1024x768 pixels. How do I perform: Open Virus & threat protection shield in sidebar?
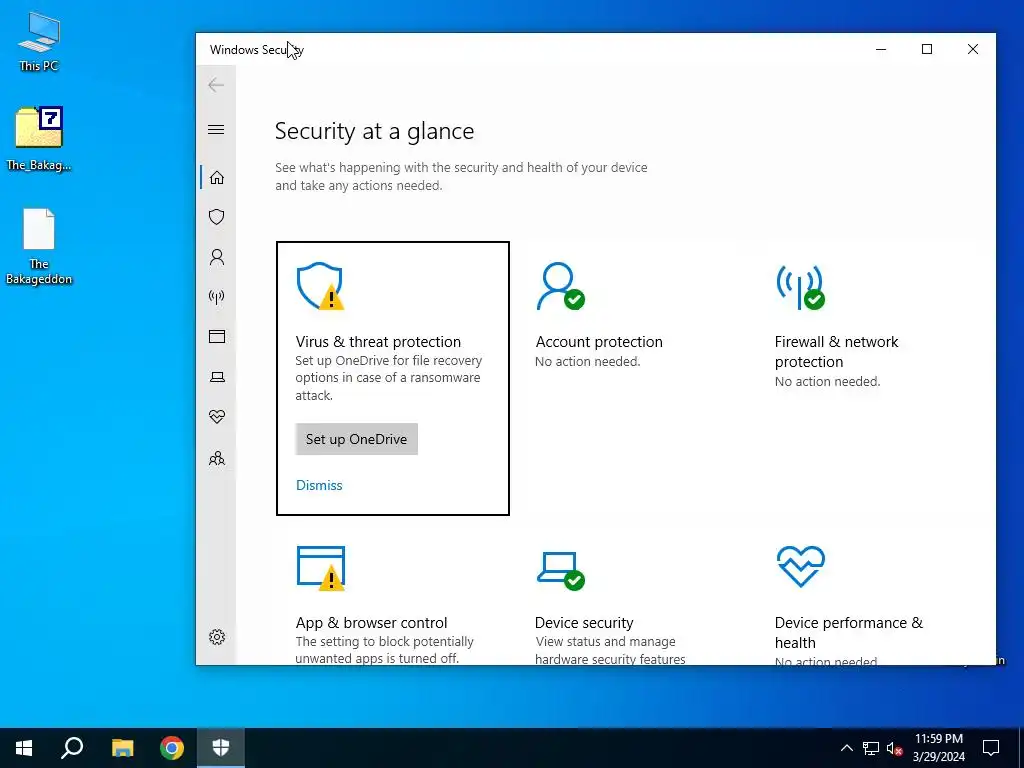click(217, 217)
